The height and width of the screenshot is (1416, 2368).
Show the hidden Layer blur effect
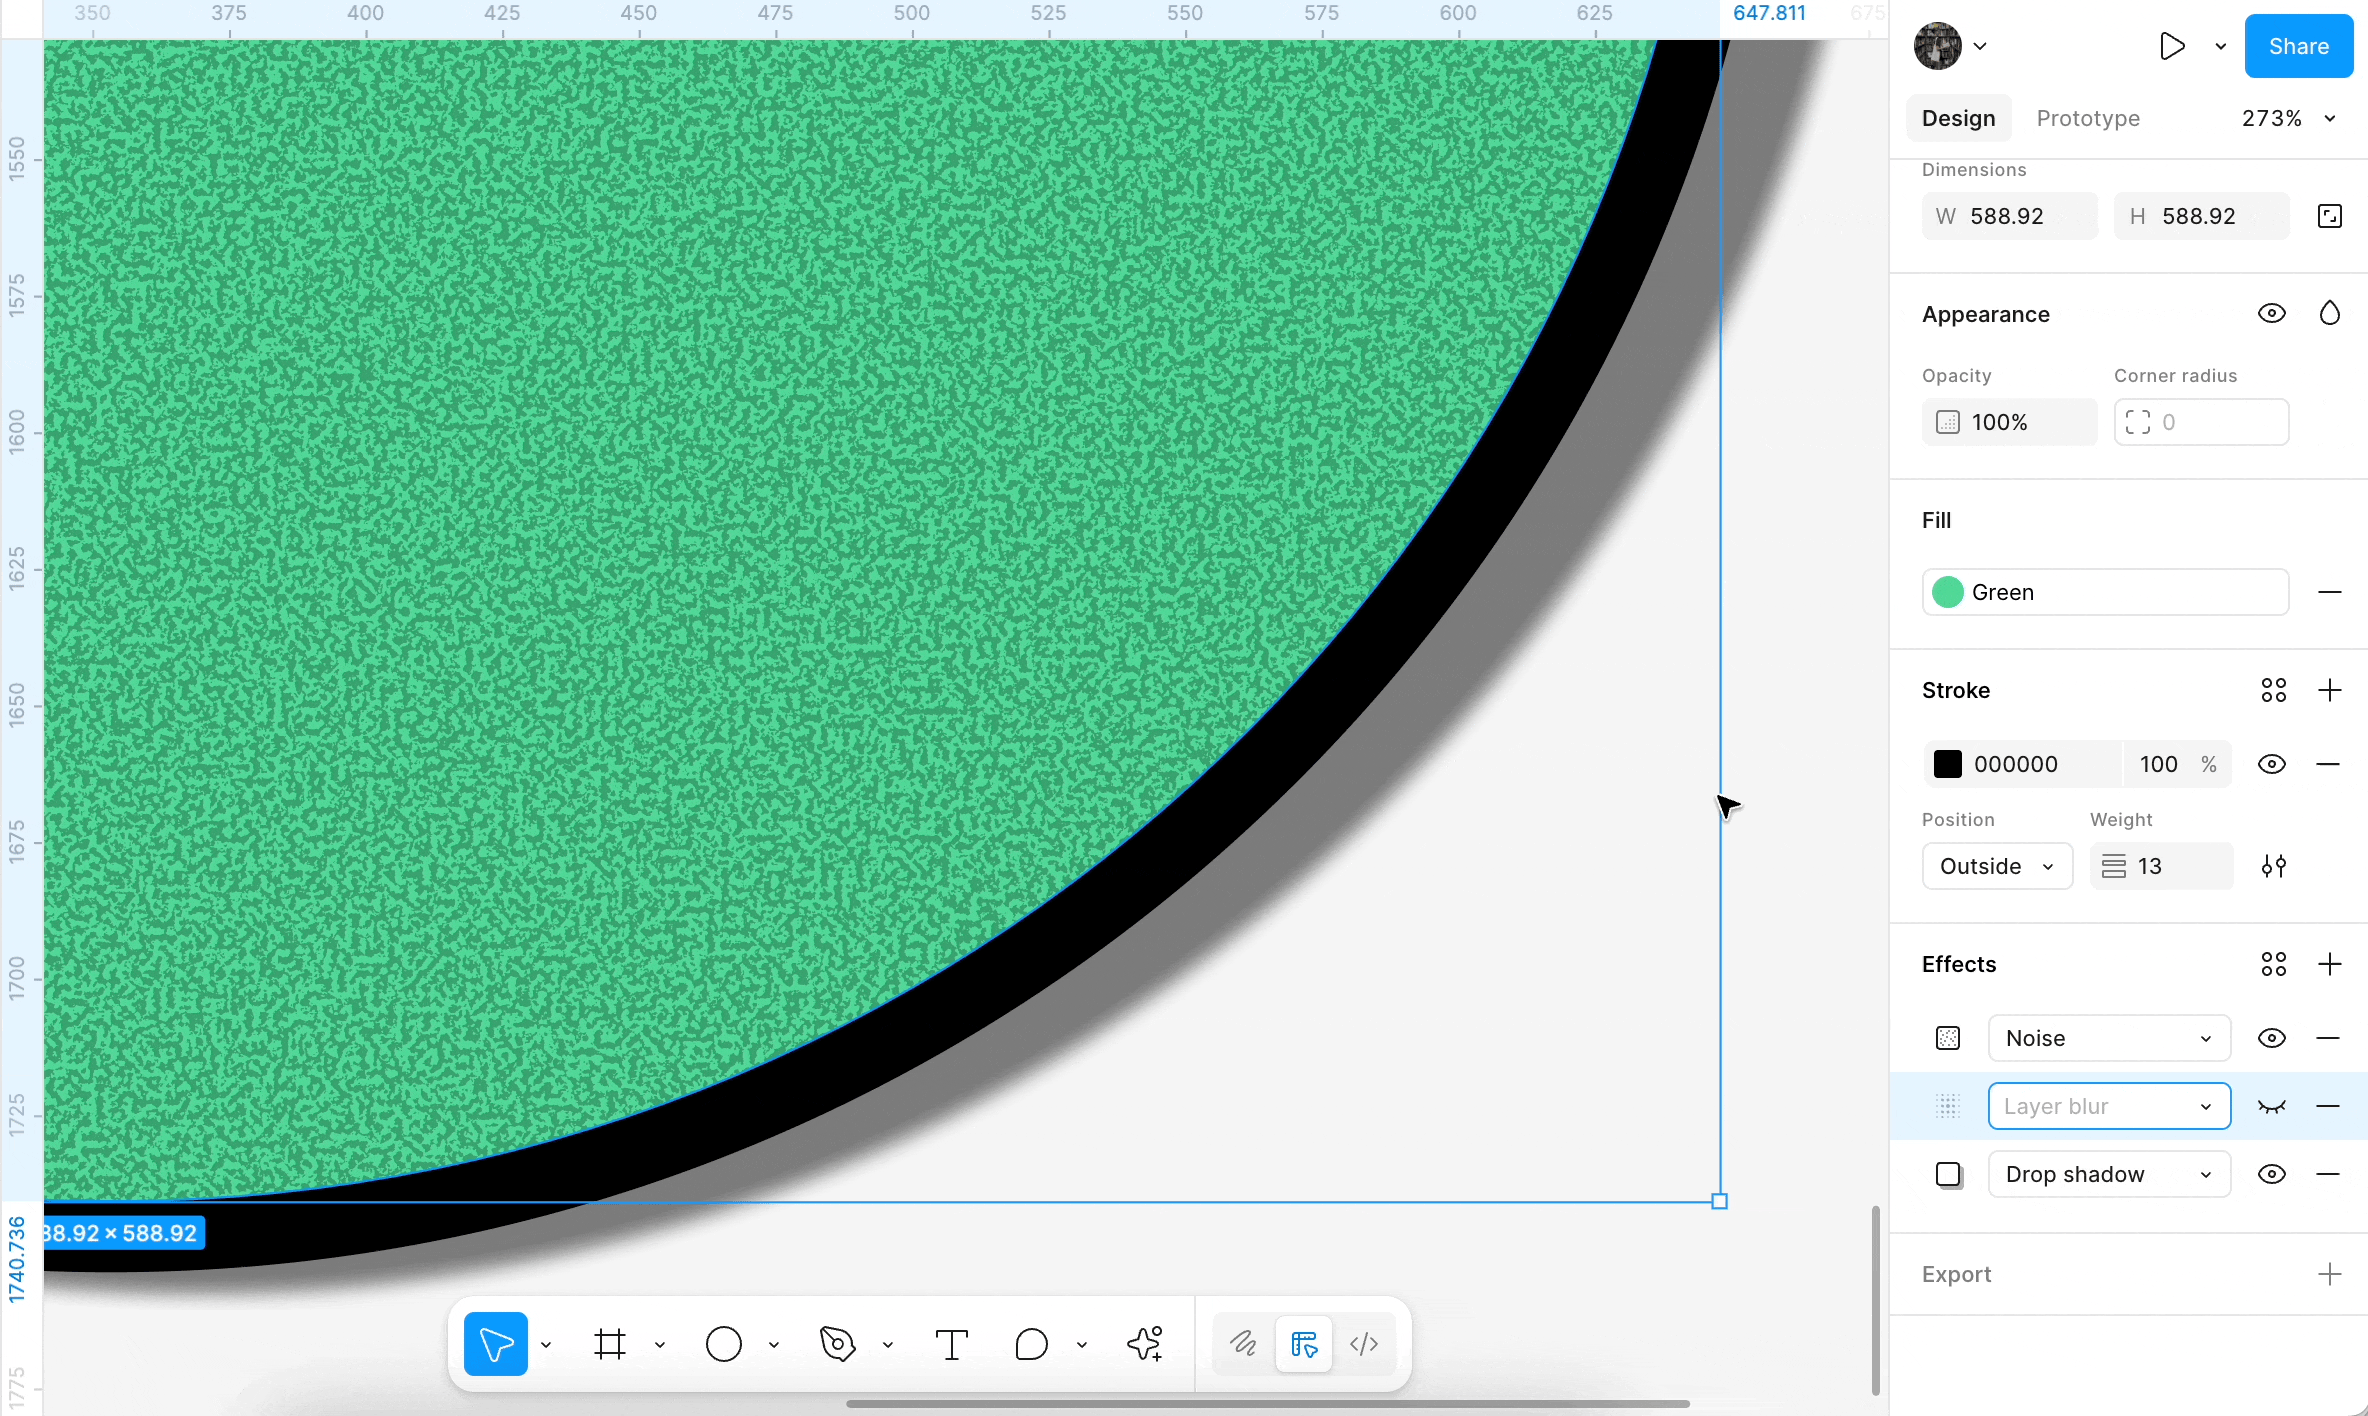tap(2272, 1106)
